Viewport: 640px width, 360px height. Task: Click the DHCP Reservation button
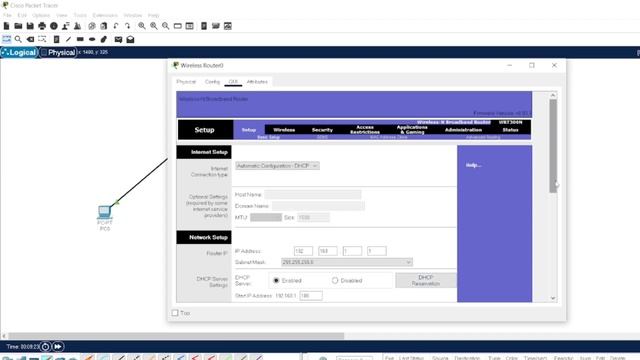point(426,280)
